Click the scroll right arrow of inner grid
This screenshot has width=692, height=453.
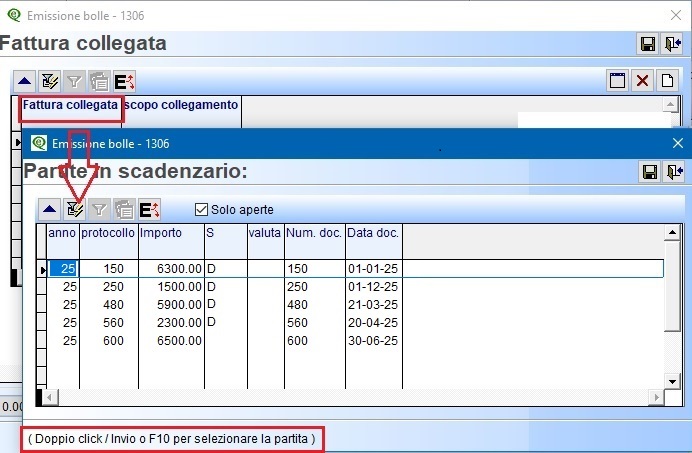tap(656, 398)
